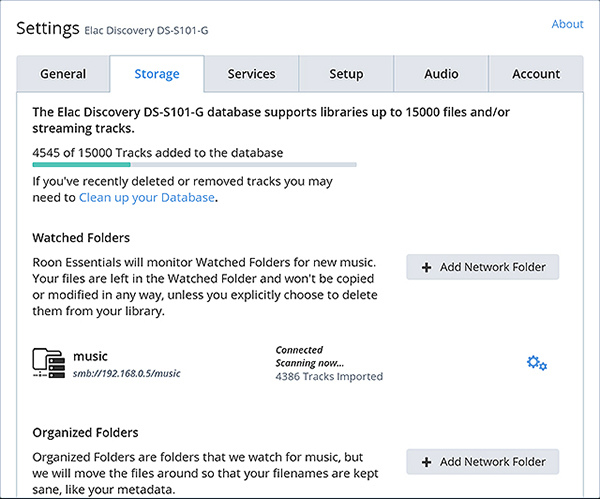The image size is (600, 499).
Task: Open the music folder gear settings icon
Action: [536, 363]
